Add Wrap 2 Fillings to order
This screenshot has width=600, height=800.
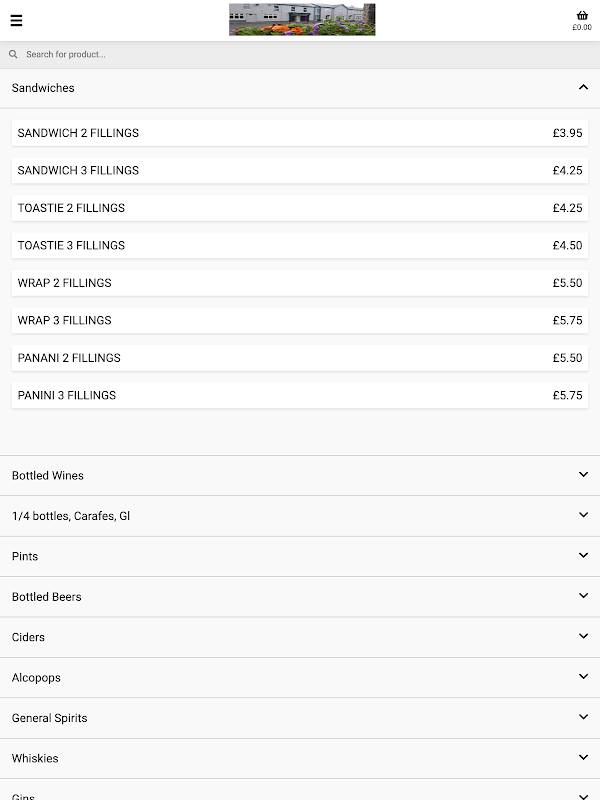(x=299, y=283)
